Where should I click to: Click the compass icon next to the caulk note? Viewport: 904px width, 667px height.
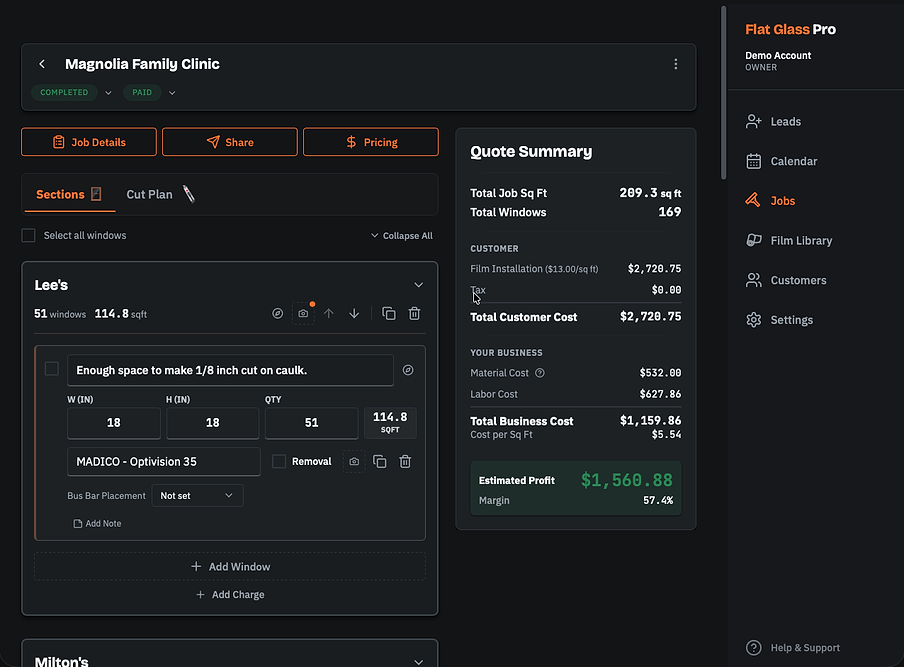(x=408, y=370)
